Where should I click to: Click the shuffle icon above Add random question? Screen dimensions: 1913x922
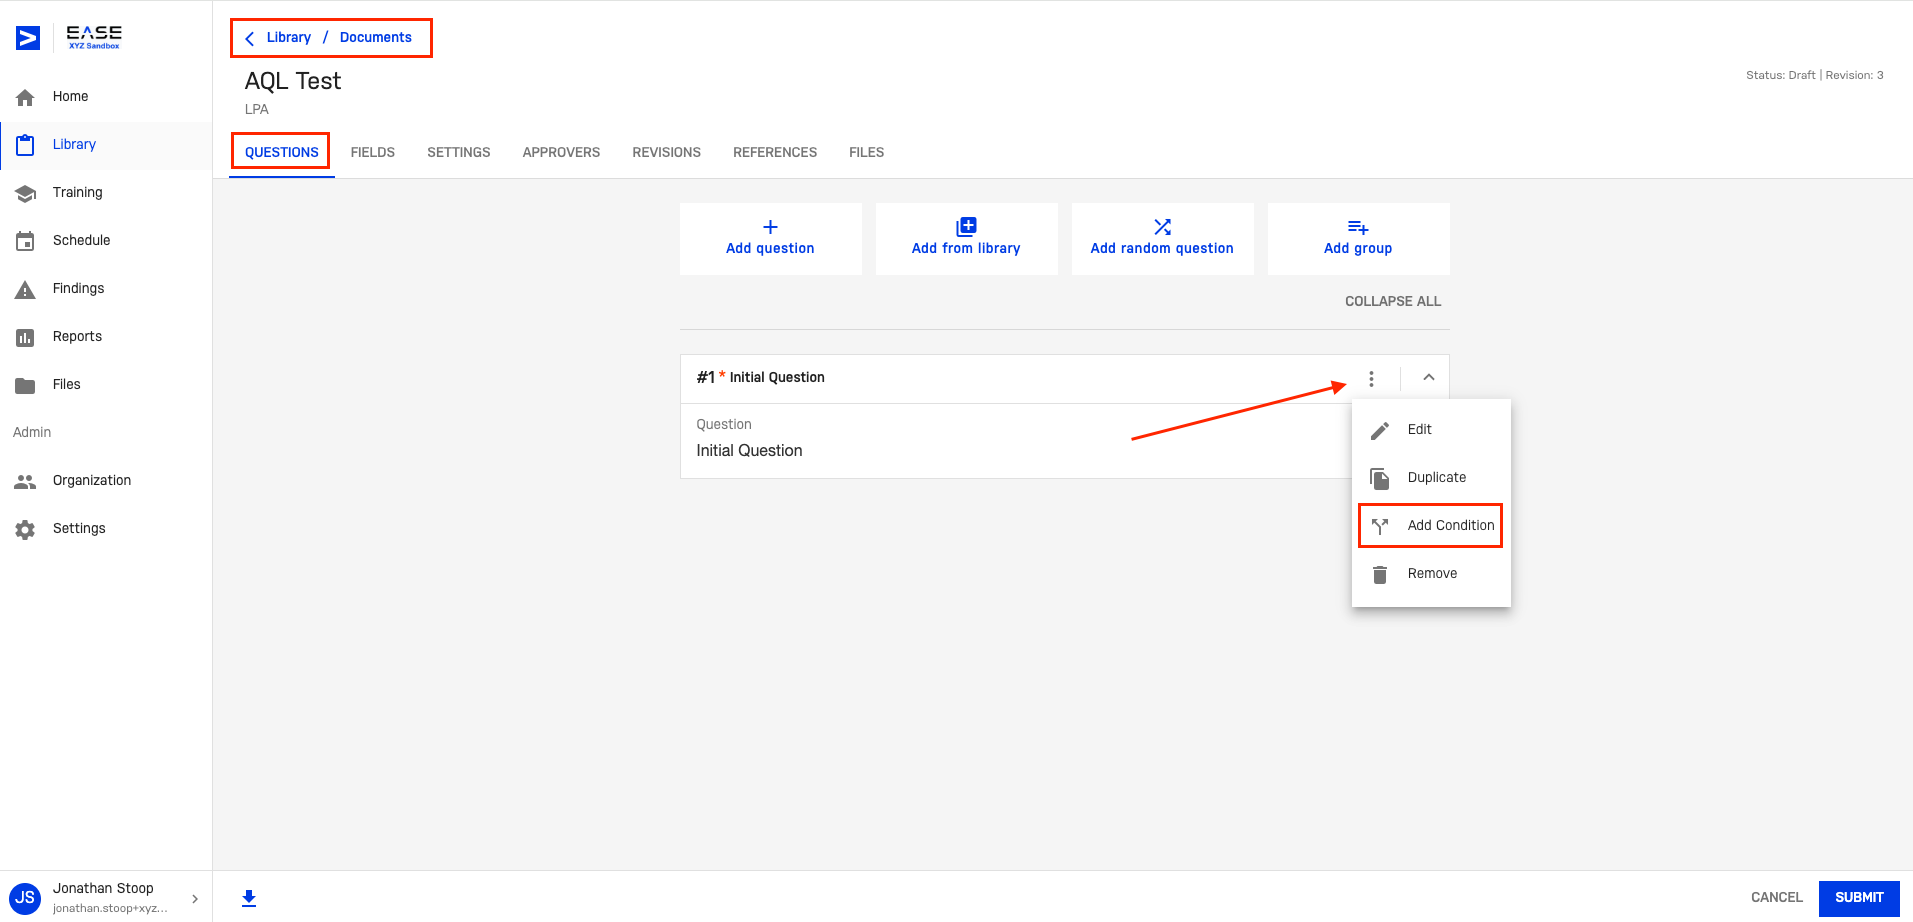click(1162, 227)
